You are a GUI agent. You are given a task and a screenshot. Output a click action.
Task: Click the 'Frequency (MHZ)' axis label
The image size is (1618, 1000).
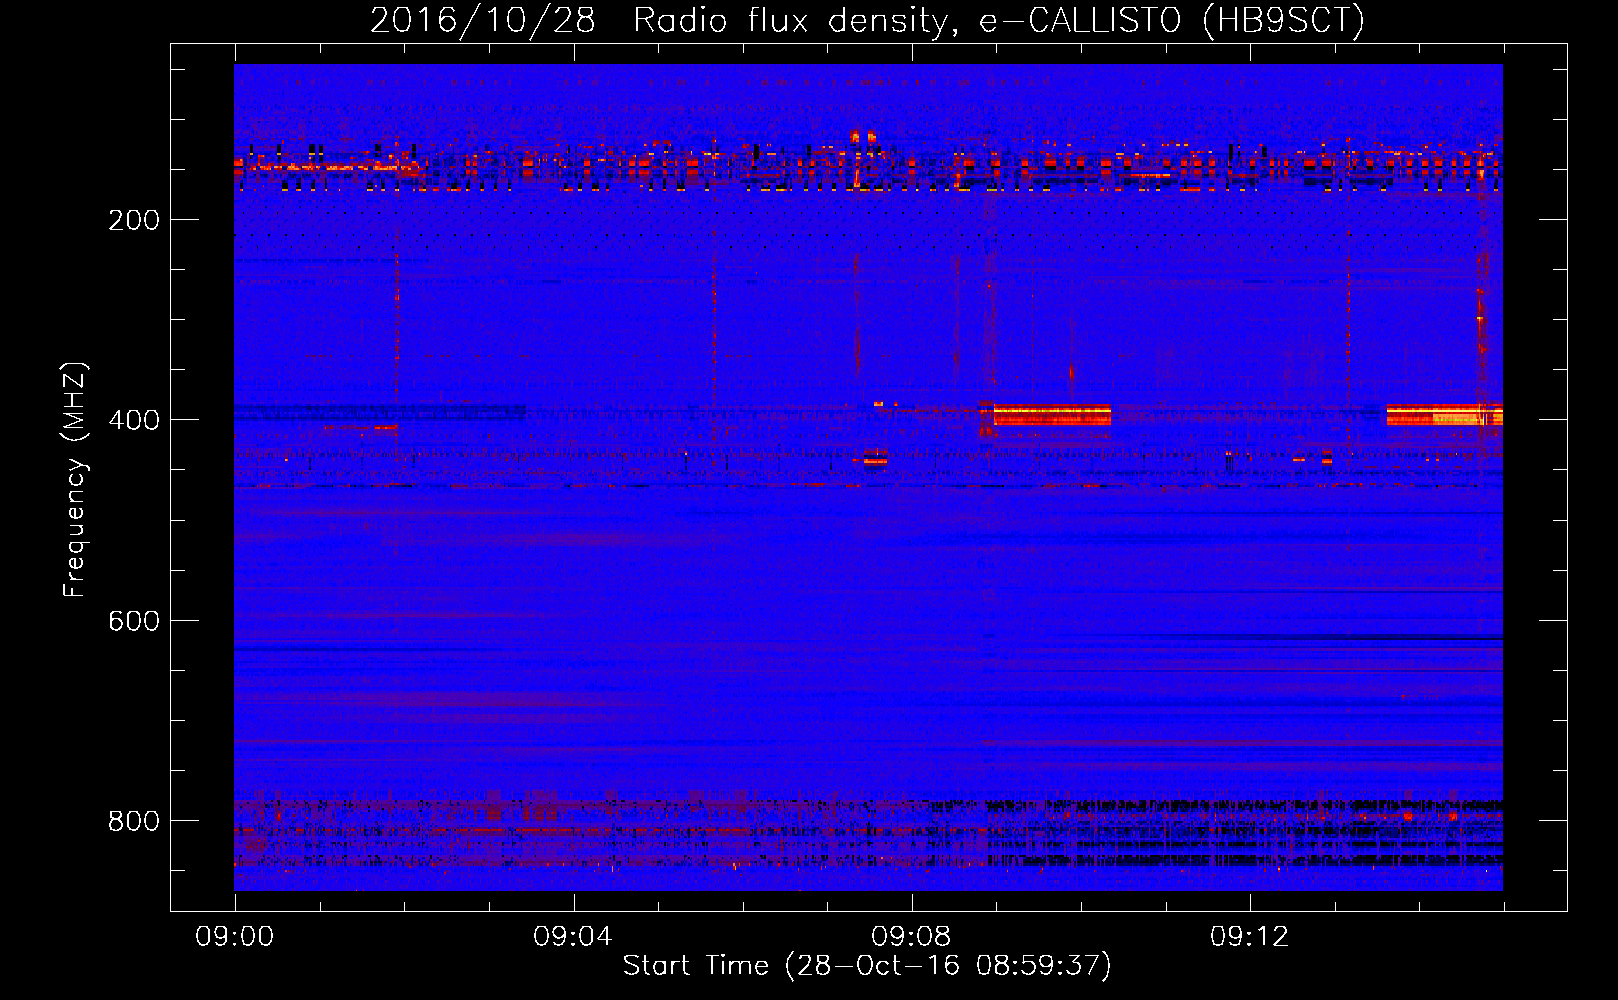[75, 479]
